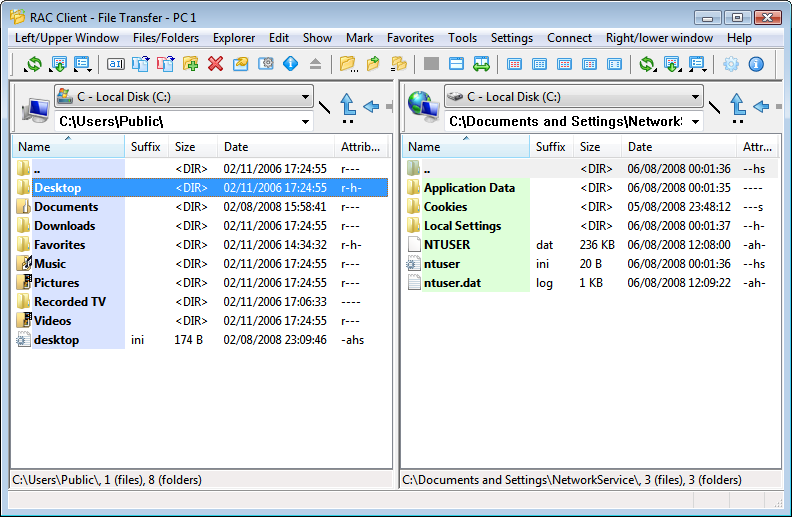Click the gray square stop icon

click(x=431, y=64)
